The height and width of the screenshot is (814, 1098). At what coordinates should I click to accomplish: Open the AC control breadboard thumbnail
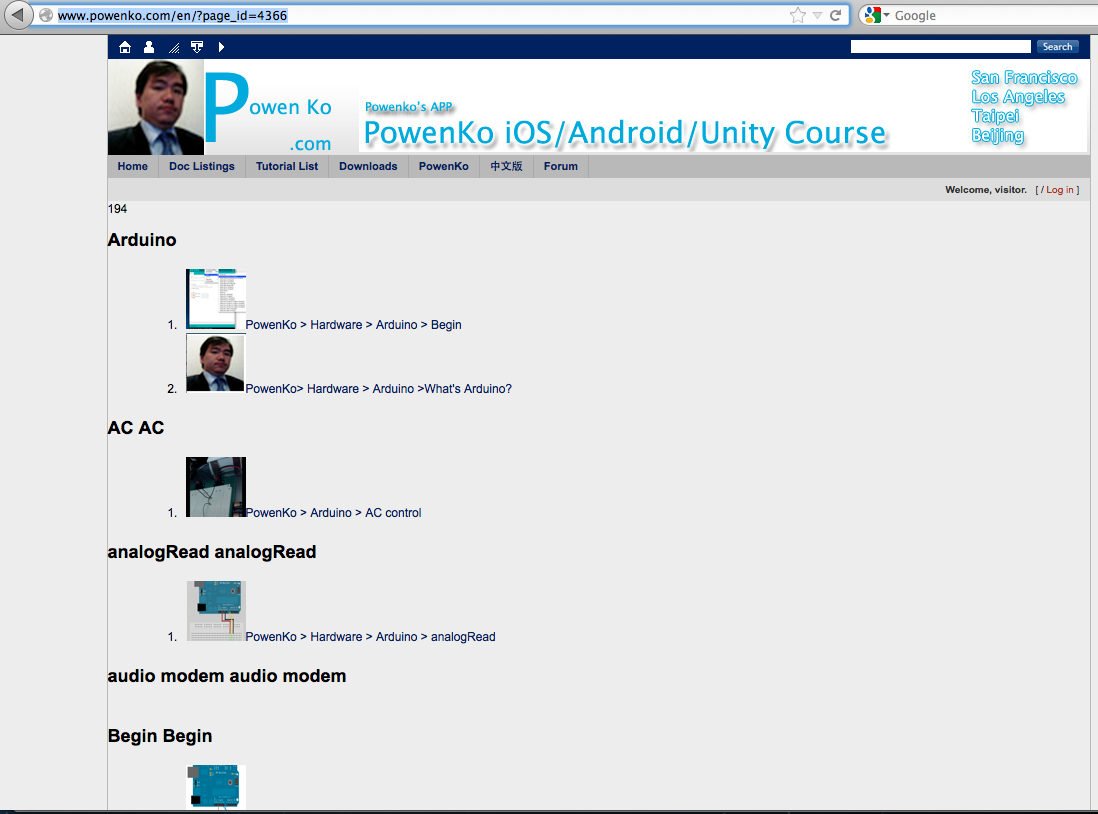tap(216, 487)
